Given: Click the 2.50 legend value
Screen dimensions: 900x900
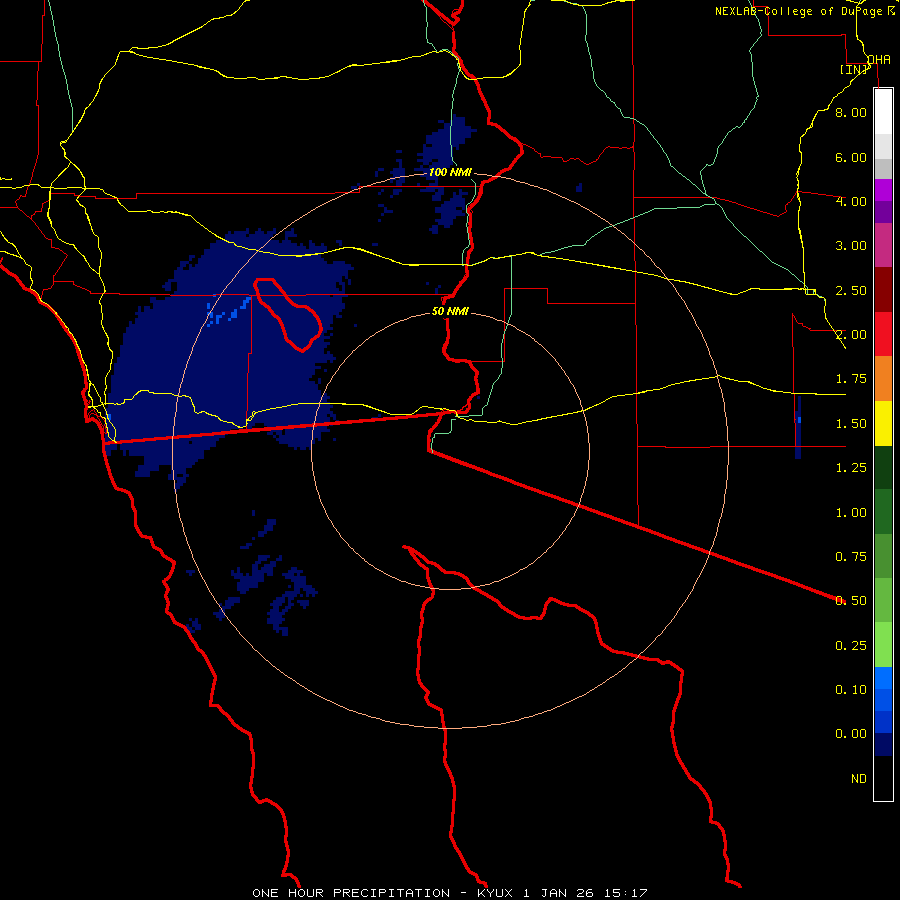Looking at the screenshot, I should 851,290.
